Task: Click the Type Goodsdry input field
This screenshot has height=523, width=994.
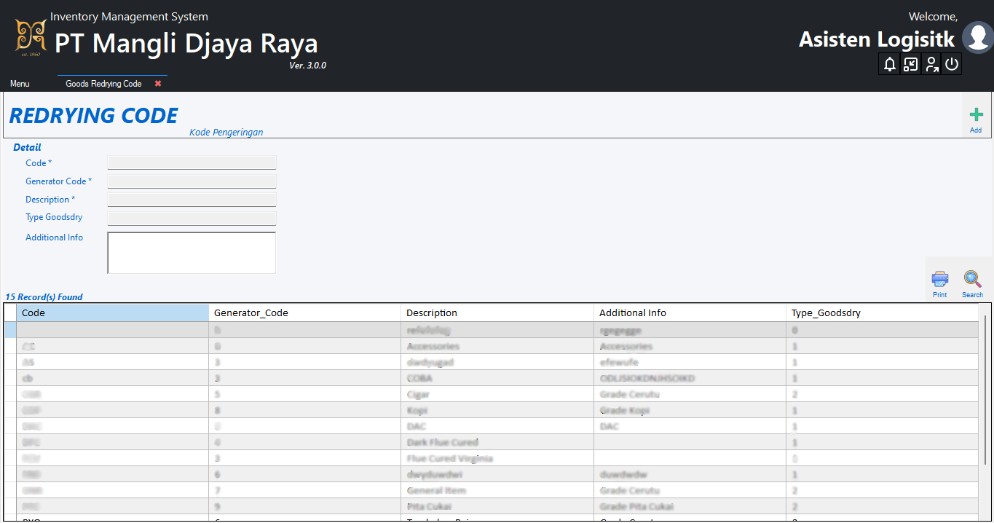Action: 191,218
